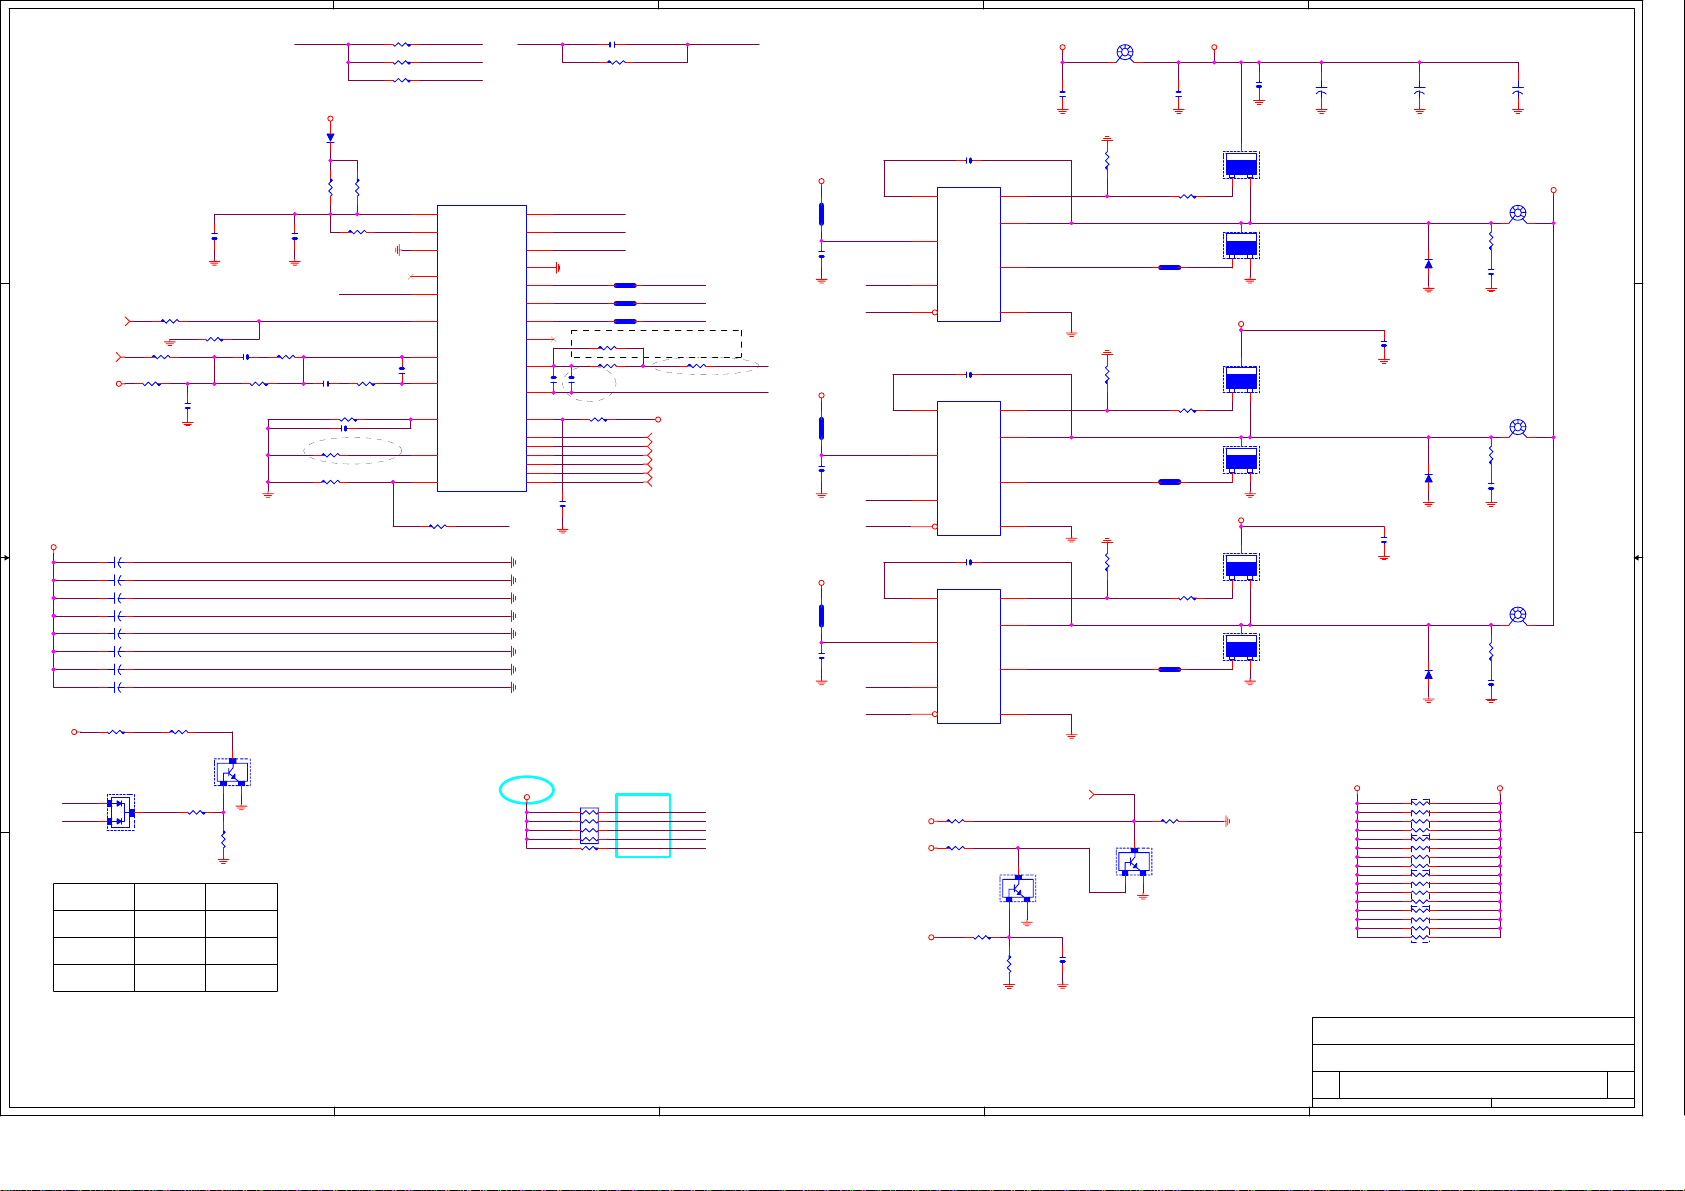1685x1191 pixels.
Task: Select the largest gray dashed ellipse left of the main IC
Action: (x=353, y=450)
